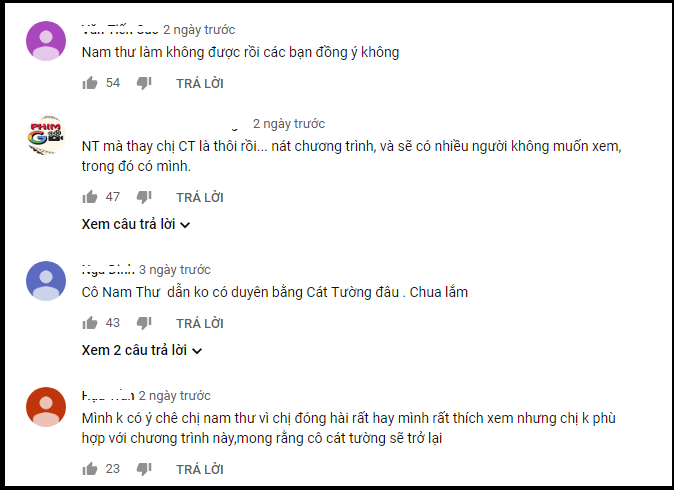Like the comment with 47 likes

[90, 197]
